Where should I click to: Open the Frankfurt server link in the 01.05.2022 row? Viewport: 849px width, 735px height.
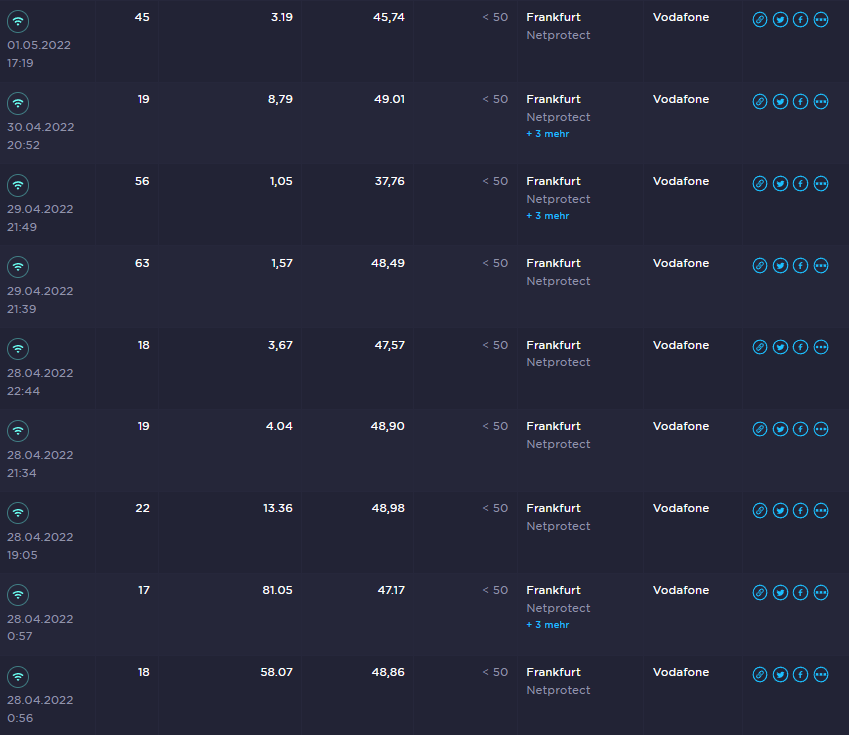(553, 17)
